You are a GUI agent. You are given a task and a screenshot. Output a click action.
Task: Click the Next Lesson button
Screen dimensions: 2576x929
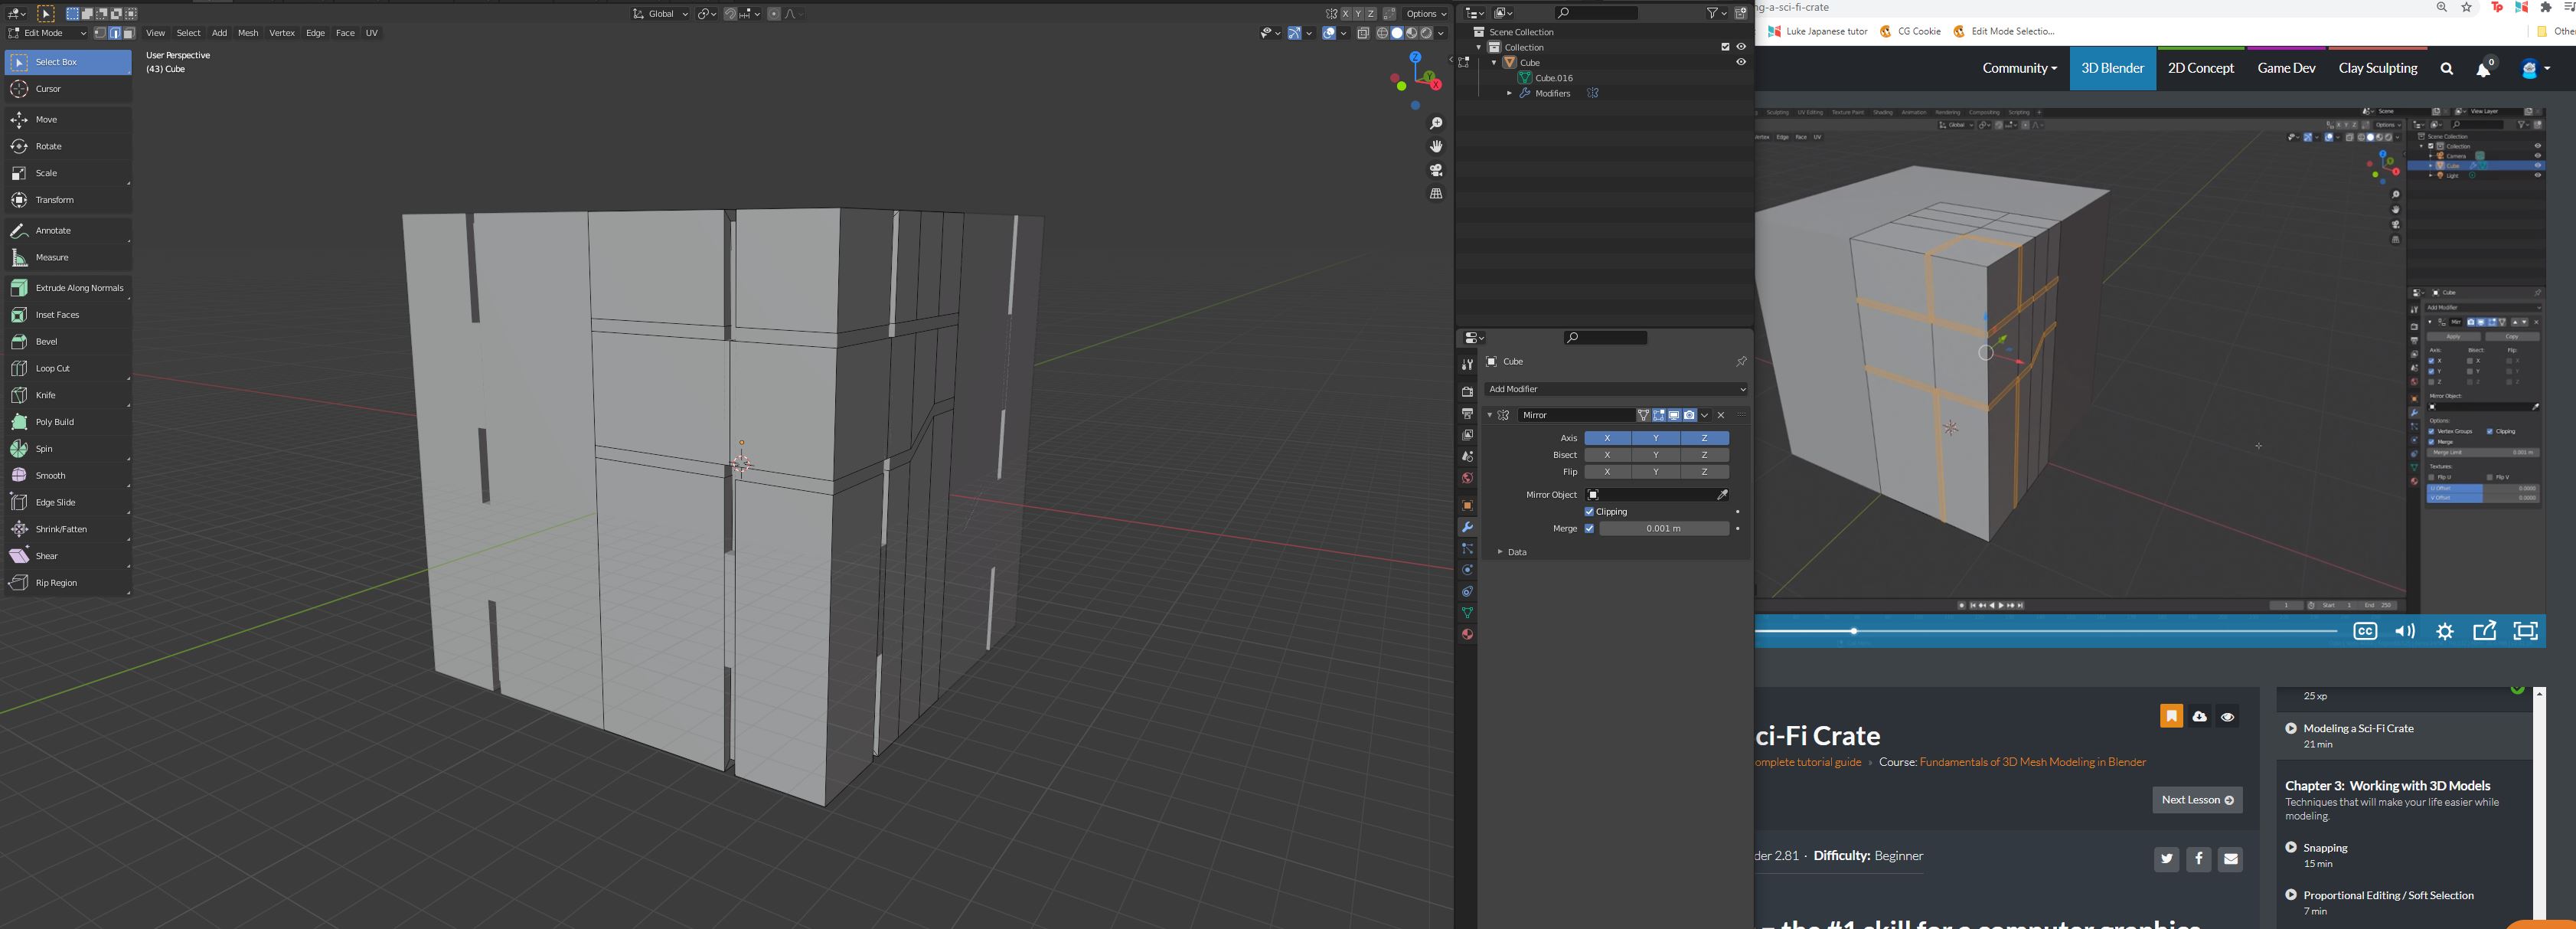(x=2196, y=800)
